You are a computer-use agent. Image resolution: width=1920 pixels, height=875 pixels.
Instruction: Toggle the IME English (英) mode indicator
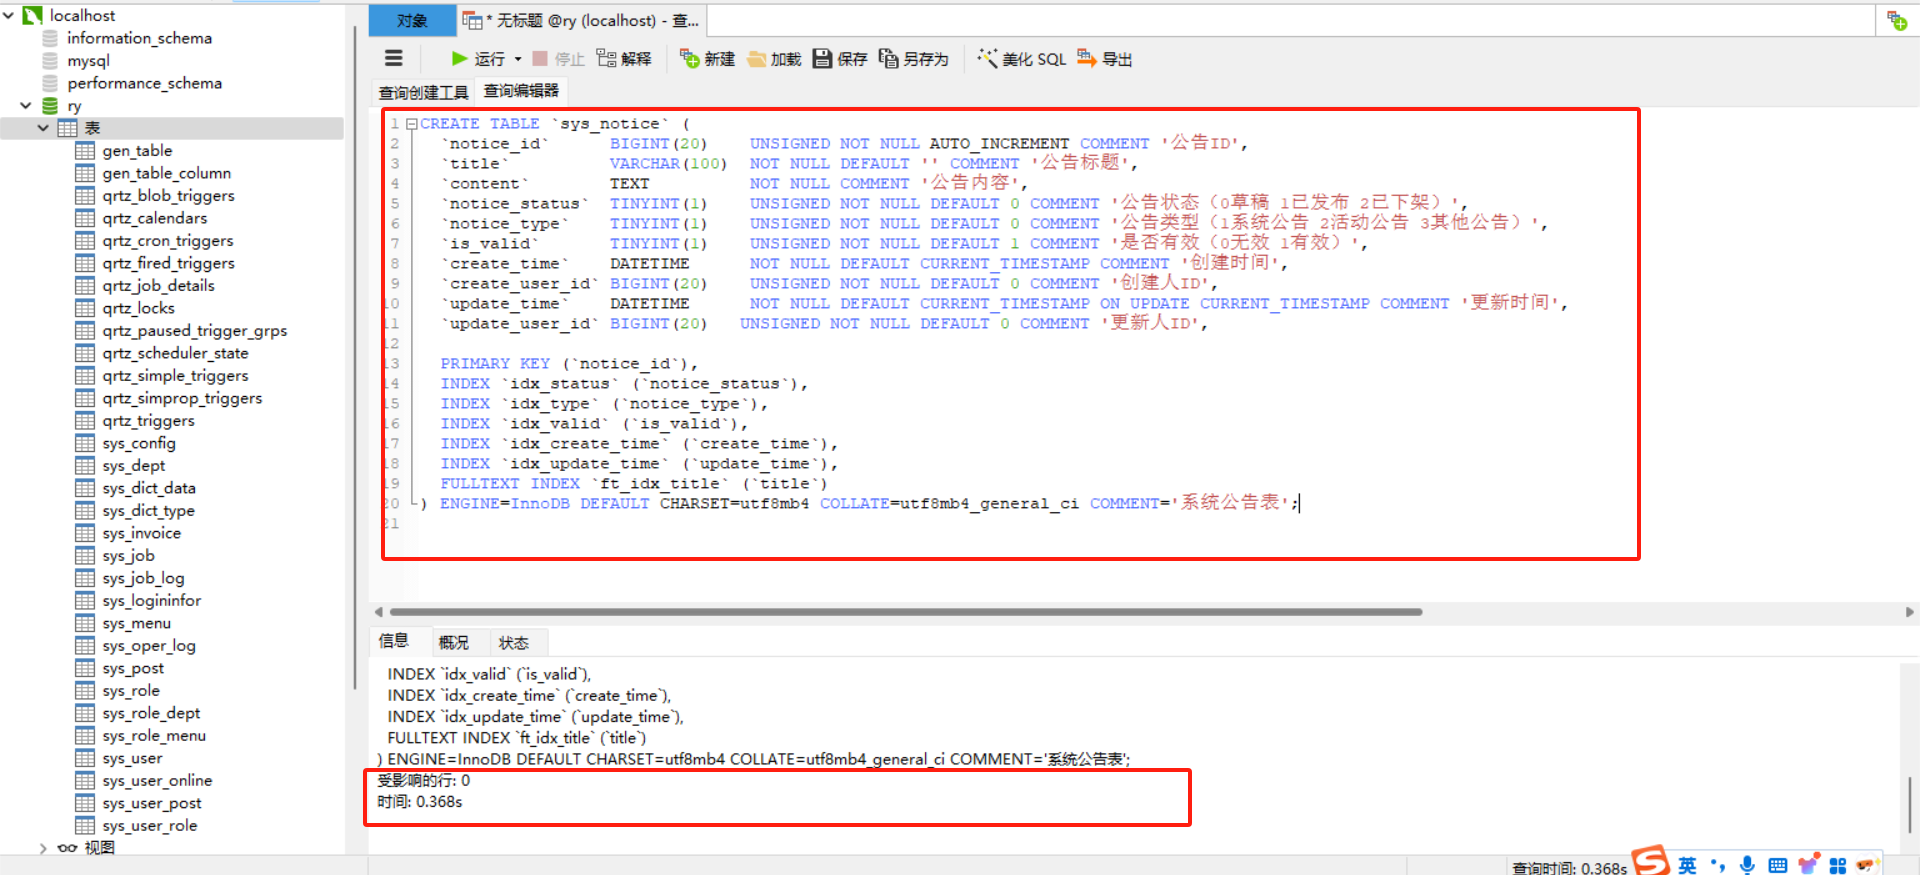[x=1687, y=866]
